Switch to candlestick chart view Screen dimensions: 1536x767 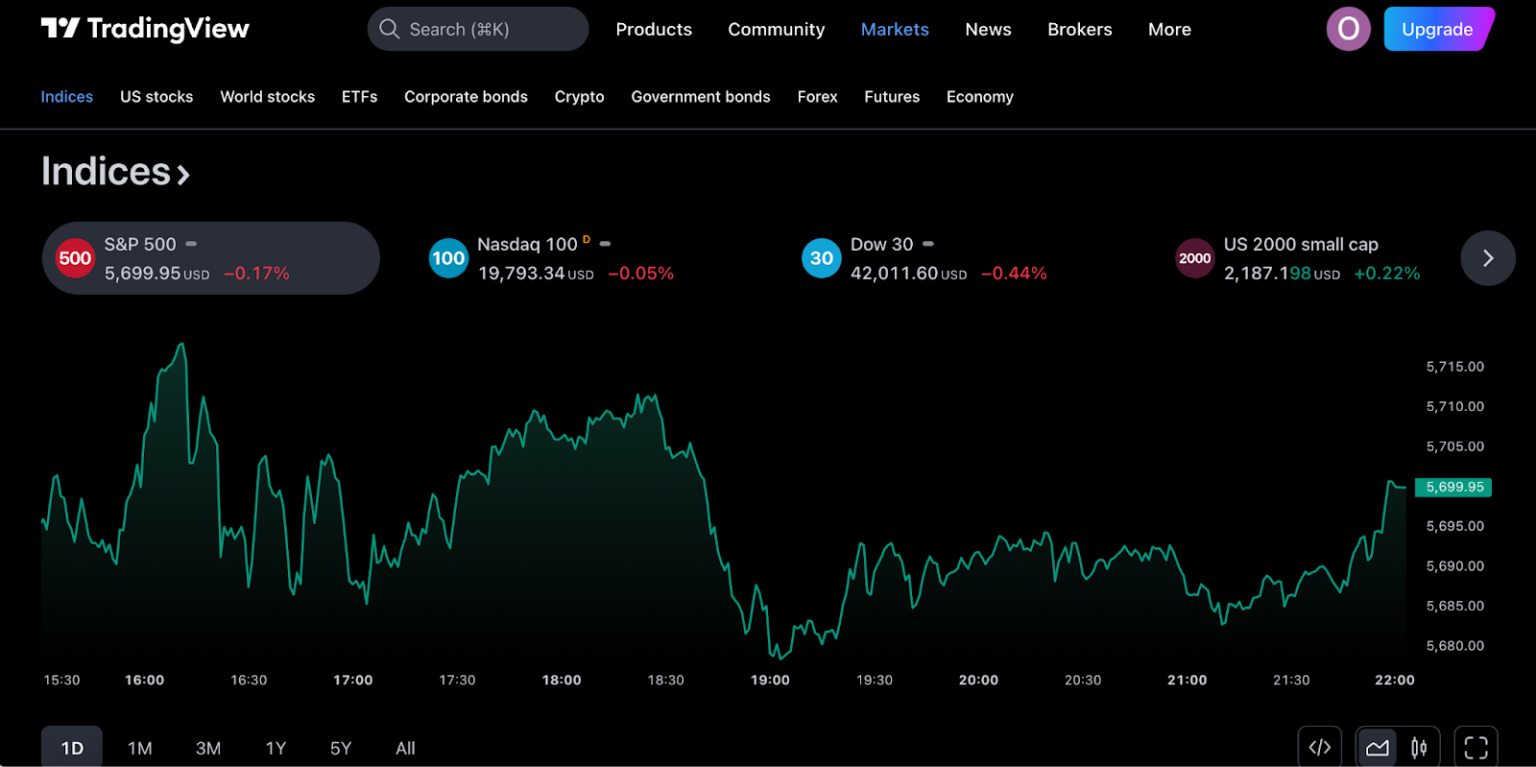click(1418, 747)
